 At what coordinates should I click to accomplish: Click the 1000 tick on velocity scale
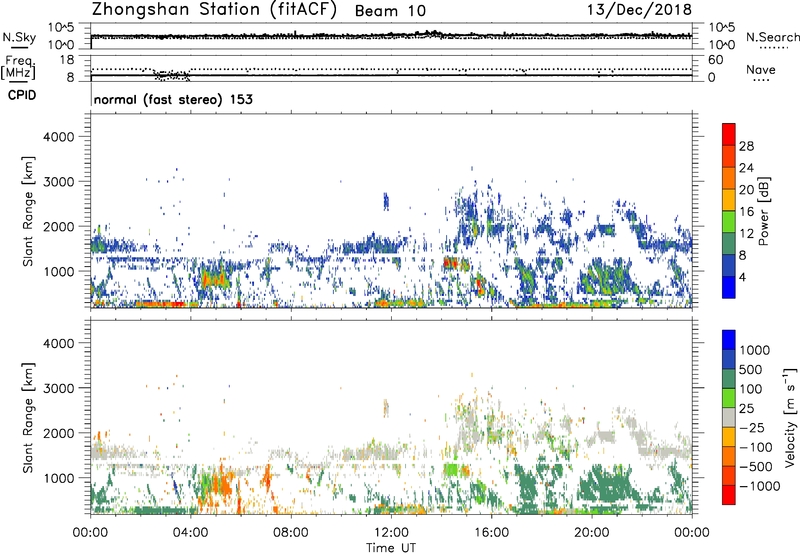coord(754,350)
